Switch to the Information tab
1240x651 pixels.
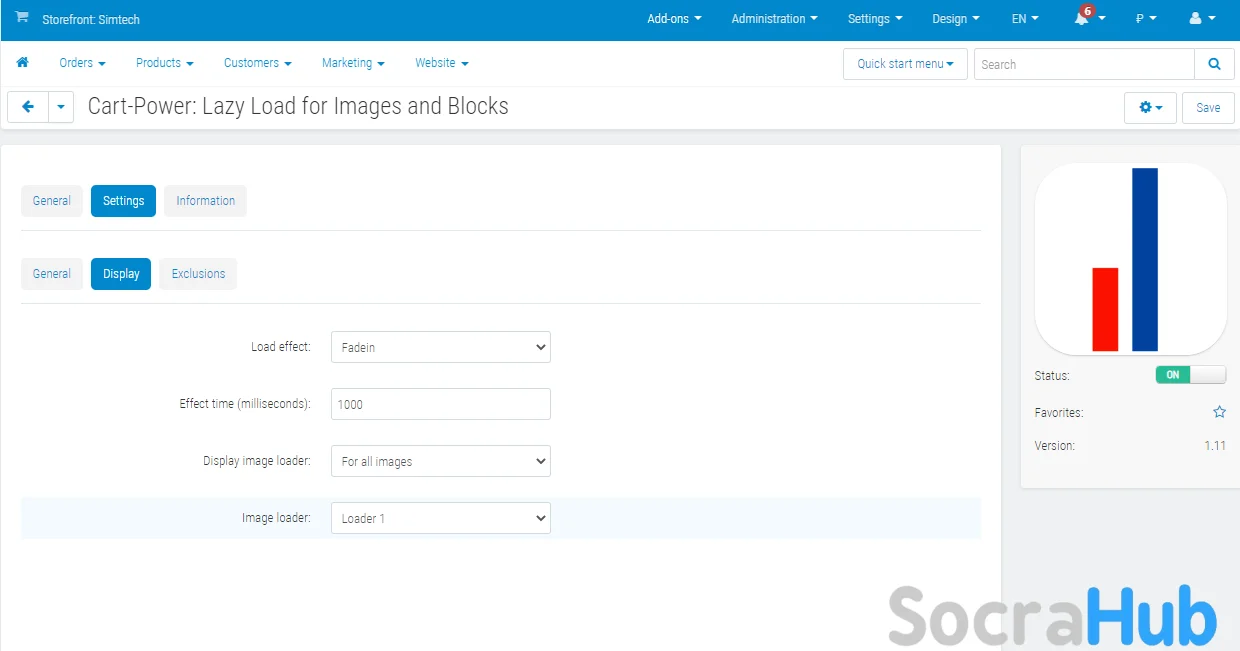(x=205, y=201)
